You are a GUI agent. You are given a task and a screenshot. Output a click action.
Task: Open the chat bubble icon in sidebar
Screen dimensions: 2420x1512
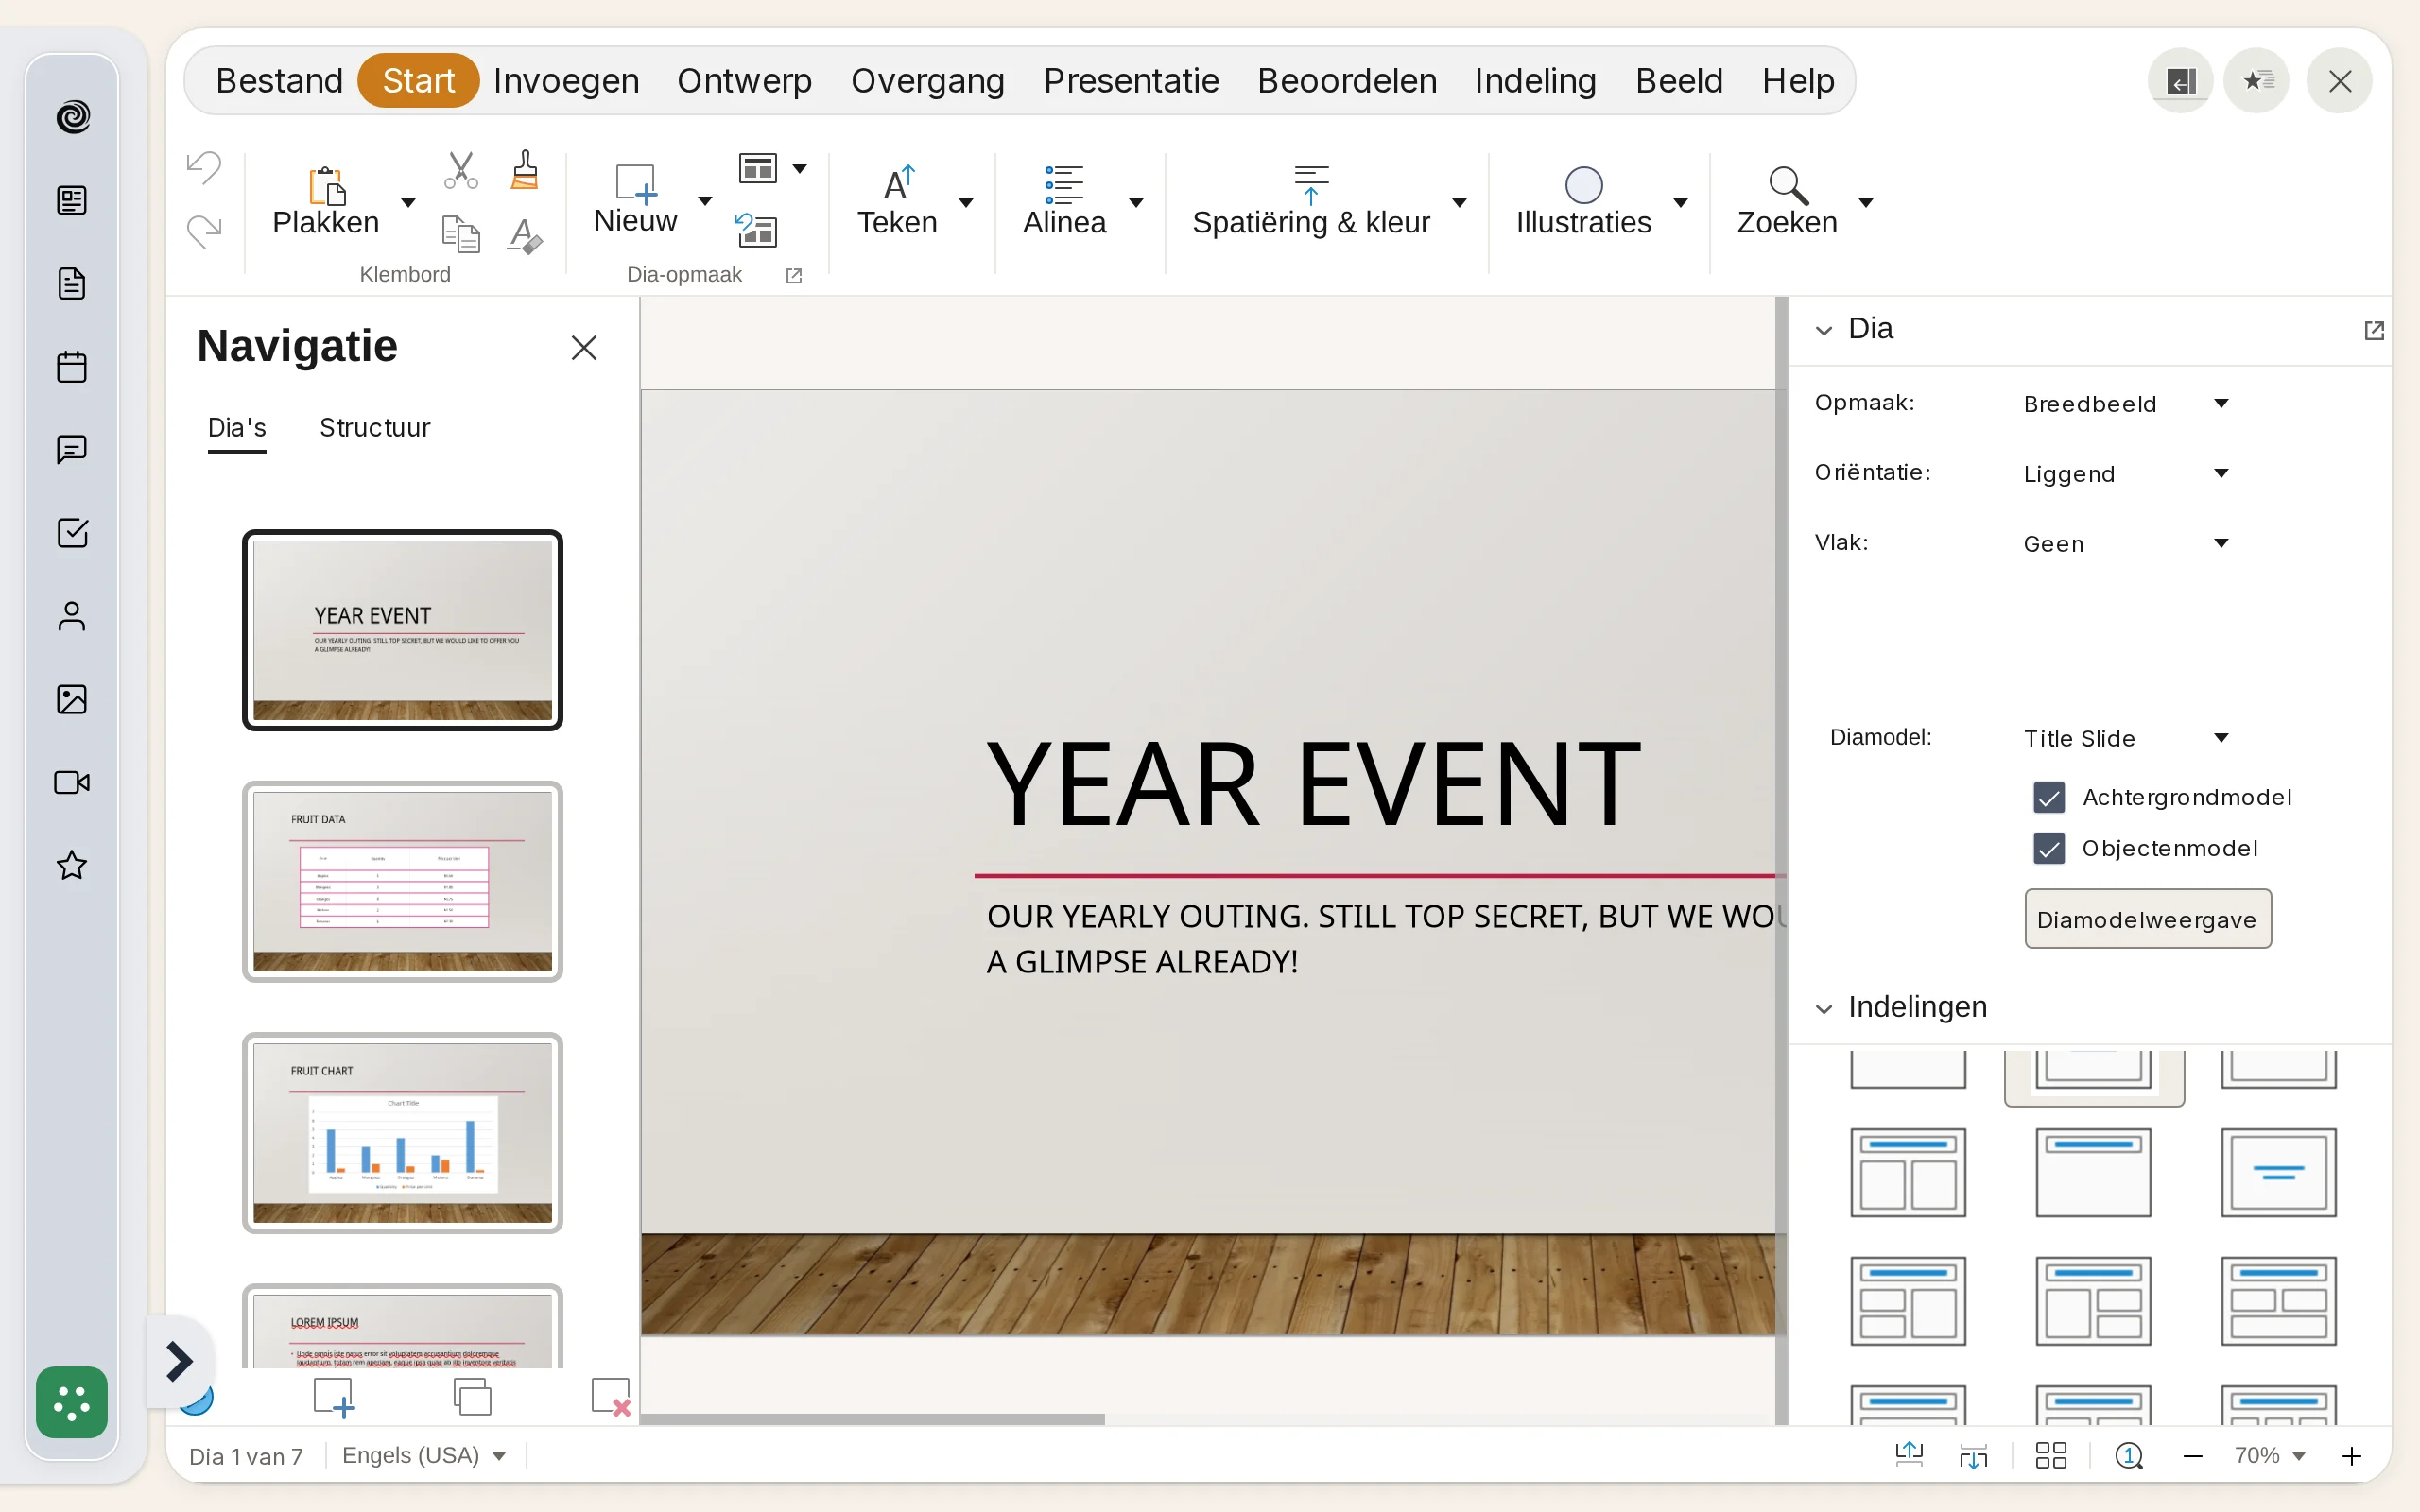click(72, 450)
